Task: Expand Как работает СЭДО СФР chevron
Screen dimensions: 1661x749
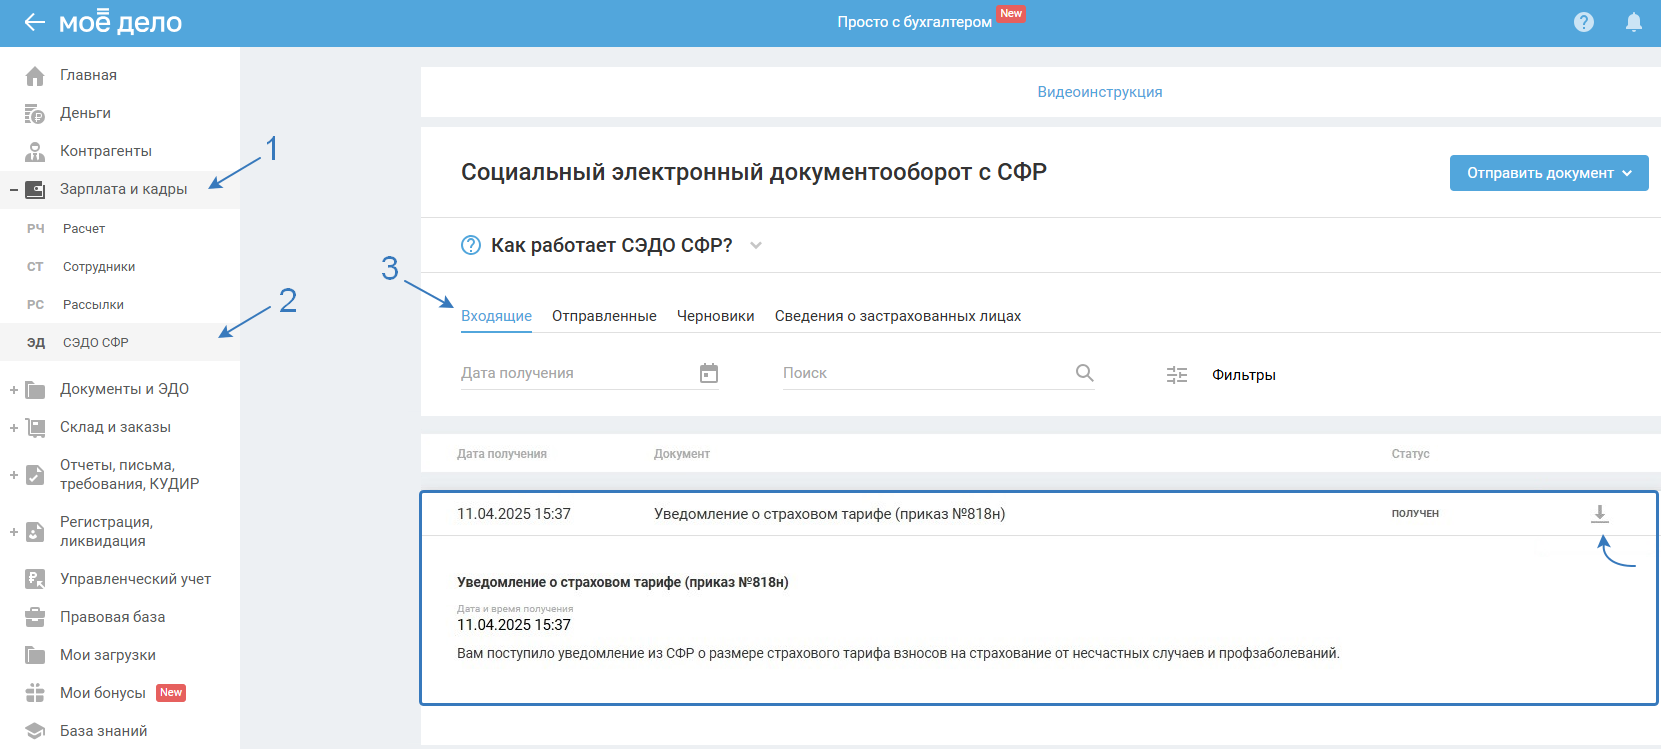Action: point(756,246)
